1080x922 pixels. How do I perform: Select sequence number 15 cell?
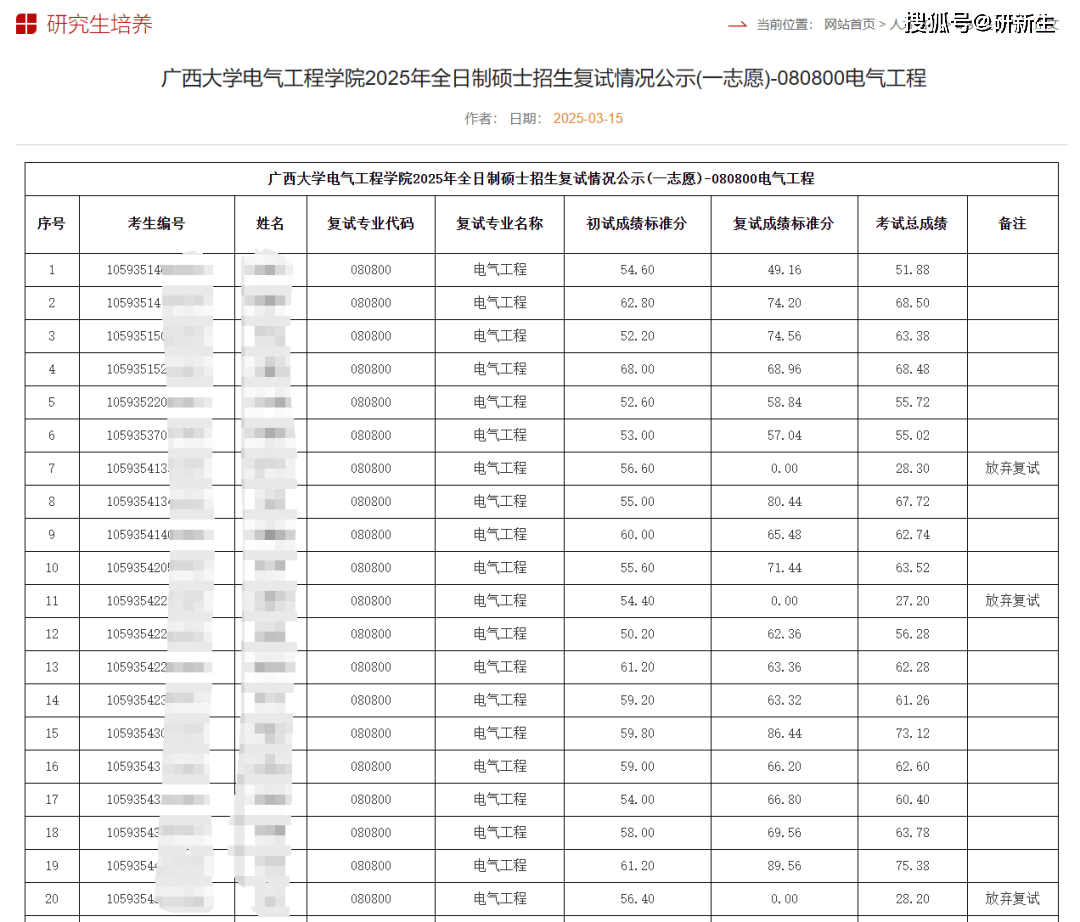click(x=52, y=733)
